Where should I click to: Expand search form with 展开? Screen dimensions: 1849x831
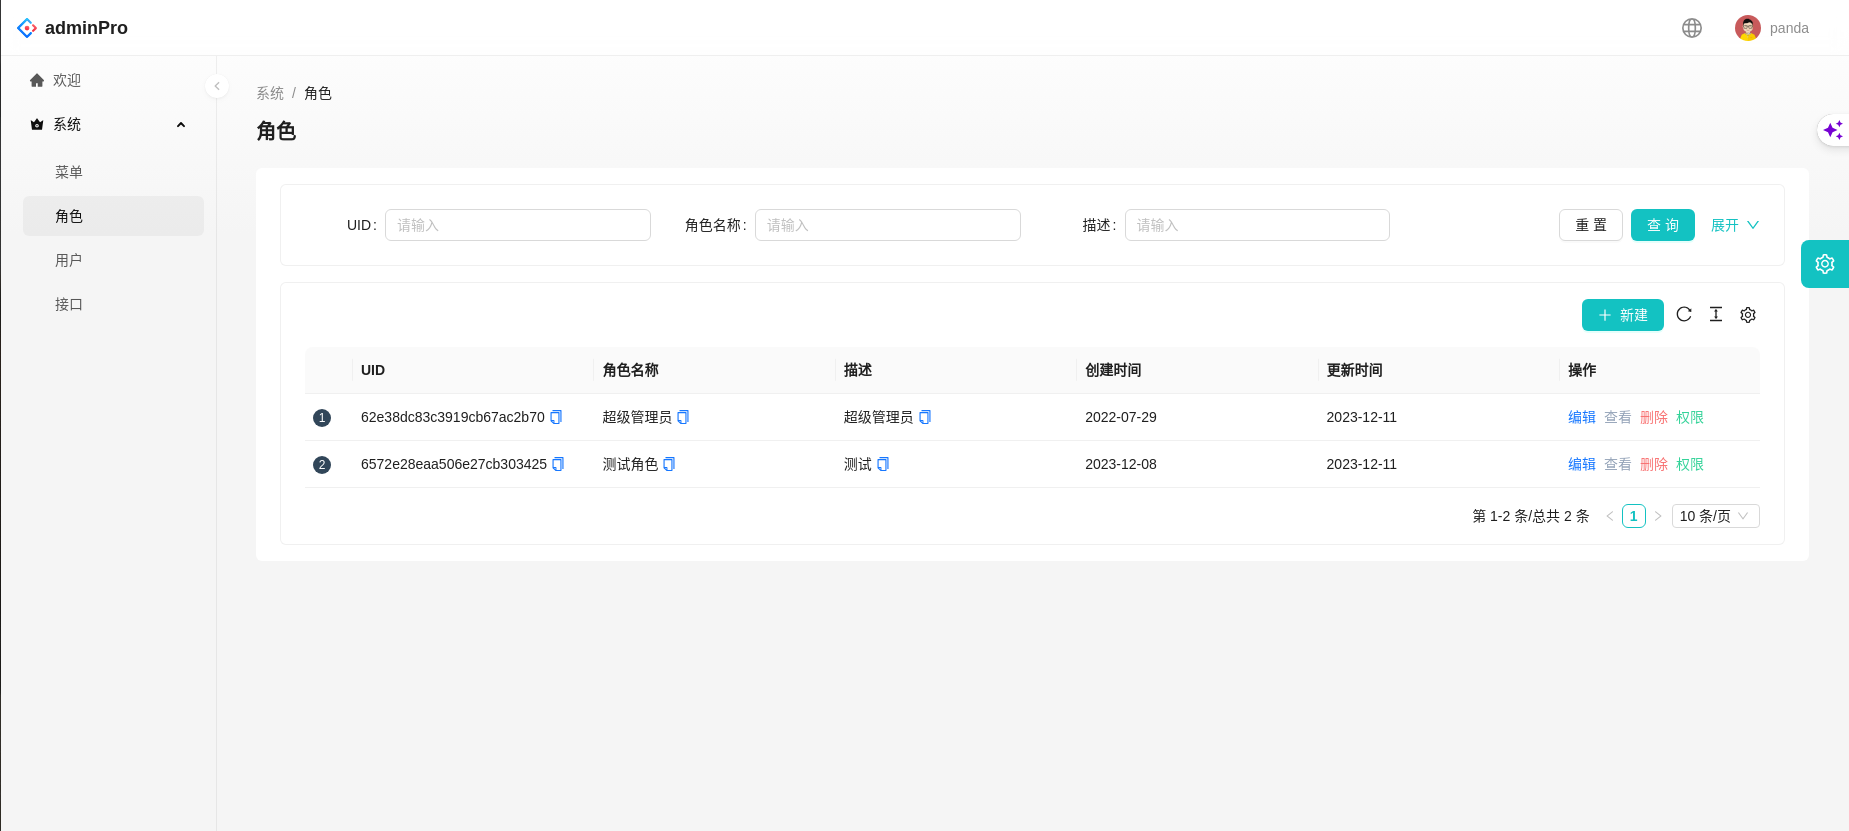pos(1735,225)
